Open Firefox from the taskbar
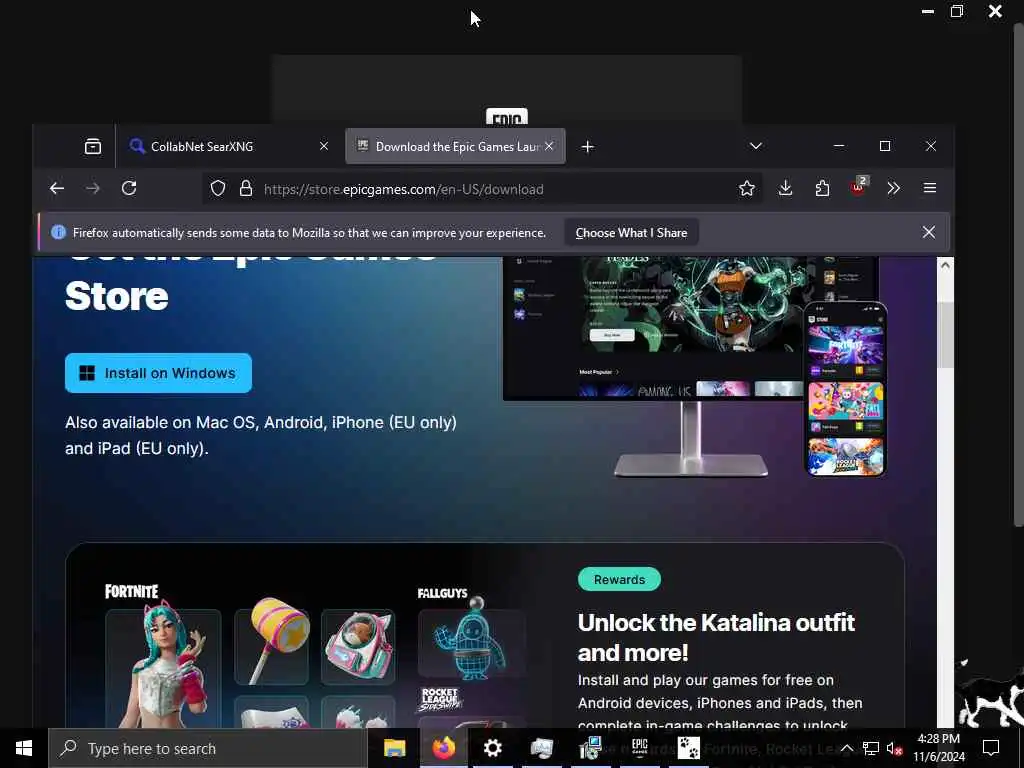1024x768 pixels. 443,748
